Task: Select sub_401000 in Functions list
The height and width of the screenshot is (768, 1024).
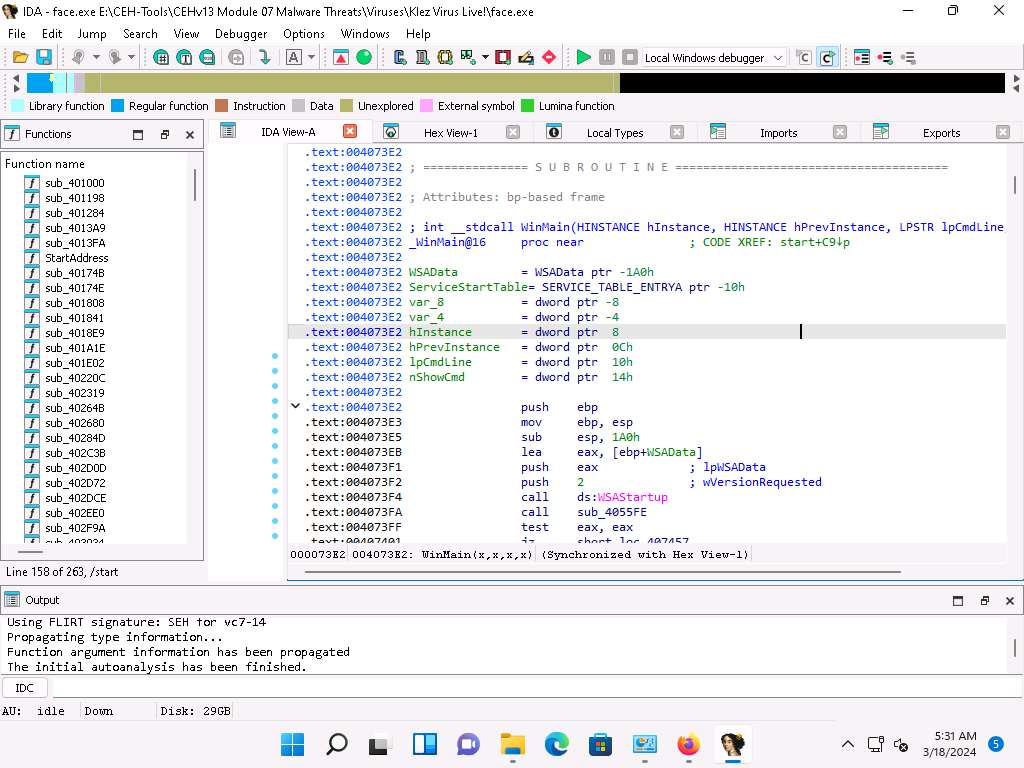Action: 74,183
